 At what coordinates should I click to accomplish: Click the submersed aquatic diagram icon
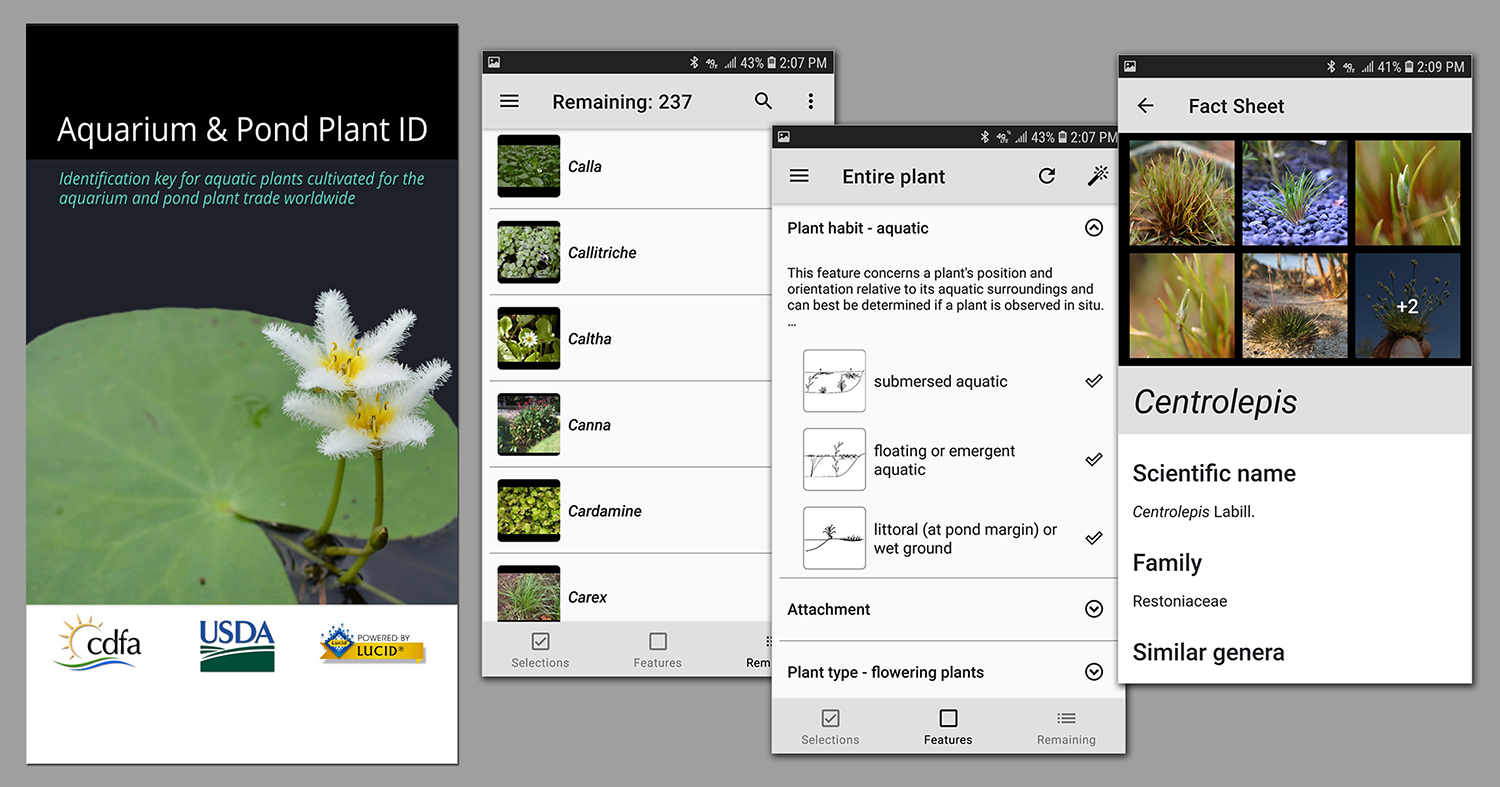pos(834,381)
